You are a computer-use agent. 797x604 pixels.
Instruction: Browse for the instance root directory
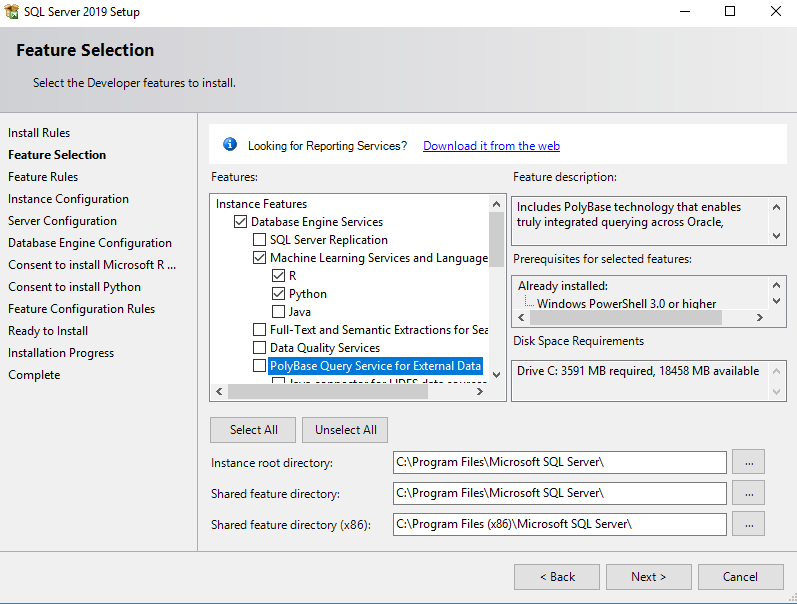pyautogui.click(x=748, y=462)
